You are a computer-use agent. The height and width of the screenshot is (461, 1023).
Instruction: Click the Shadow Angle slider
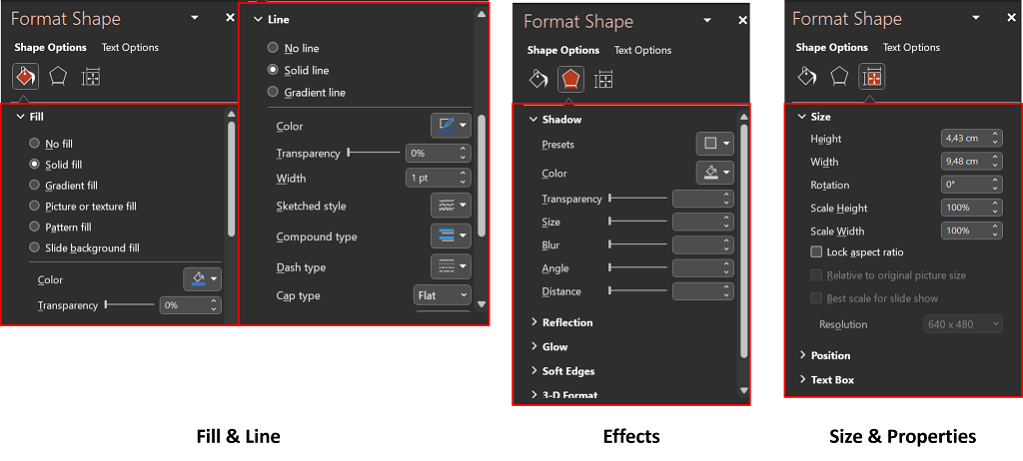637,267
